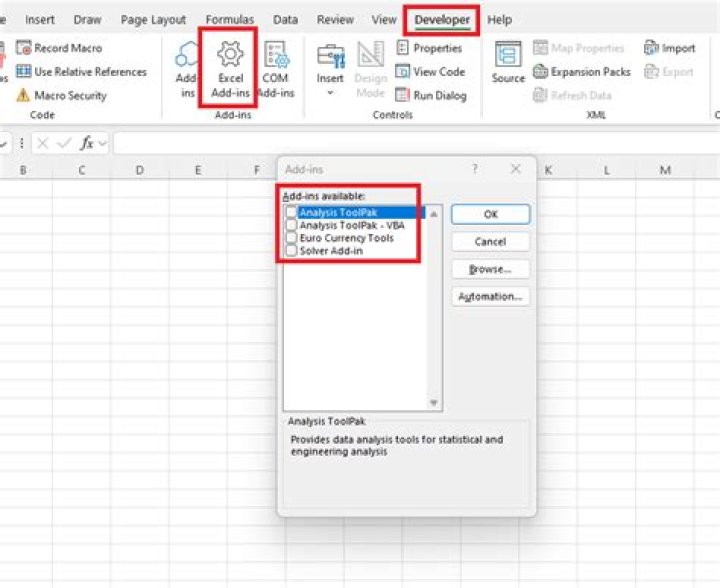This screenshot has height=588, width=720.
Task: Open the Data tab
Action: click(286, 20)
